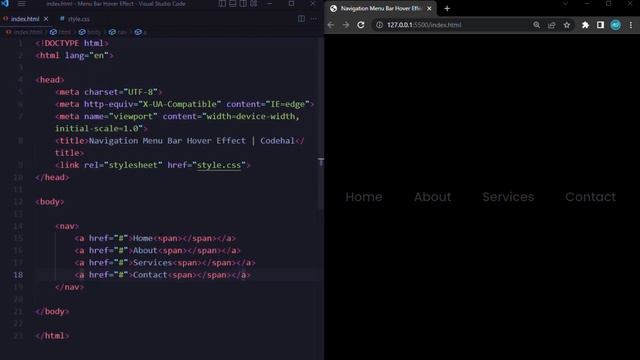Toggle secondary side bar layout icon
Viewport: 640px width, 360px height.
pos(243,4)
